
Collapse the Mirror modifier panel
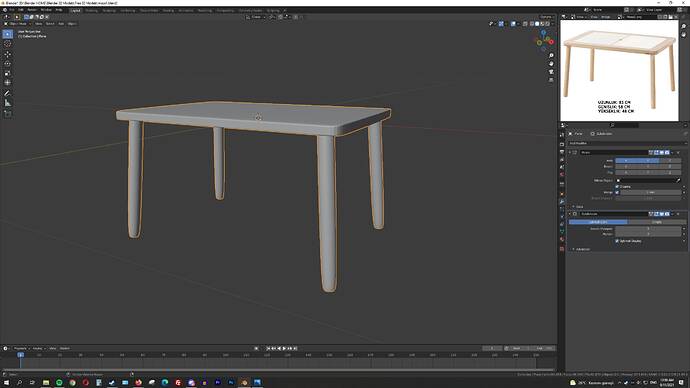click(570, 153)
